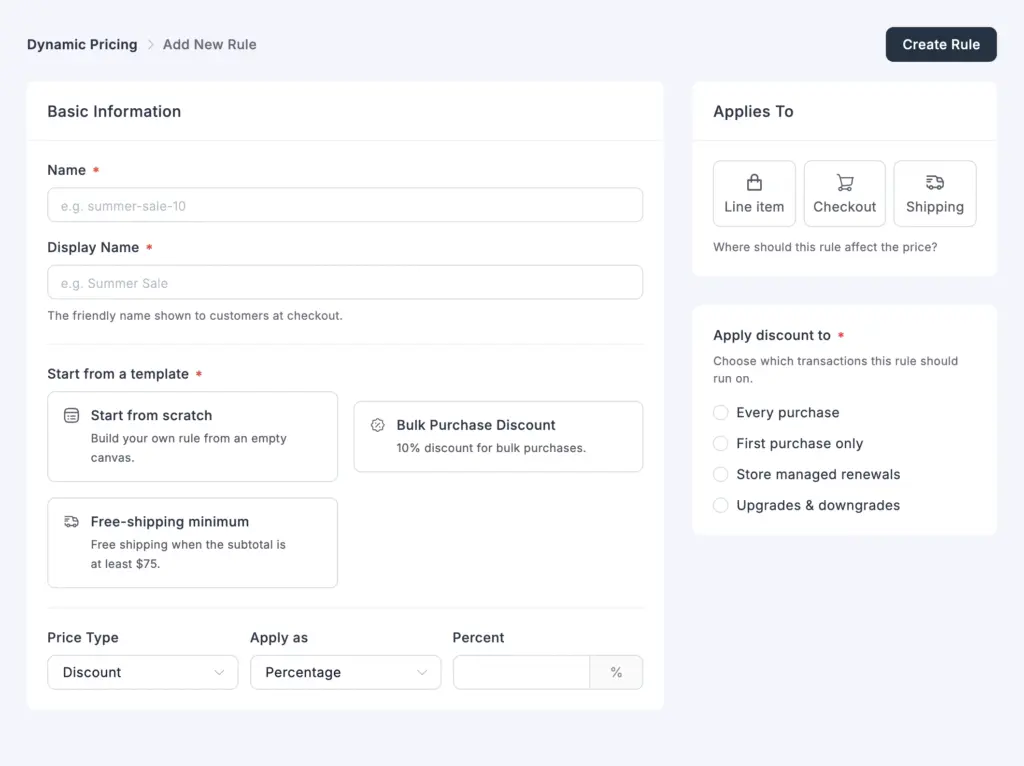Viewport: 1024px width, 766px height.
Task: Click the Free-shipping minimum truck icon
Action: point(71,521)
